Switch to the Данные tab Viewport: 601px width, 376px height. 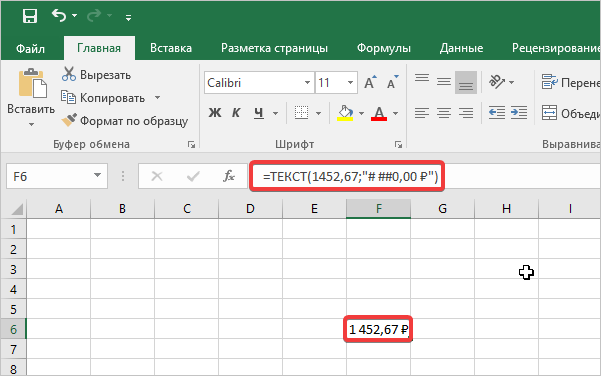coord(461,48)
